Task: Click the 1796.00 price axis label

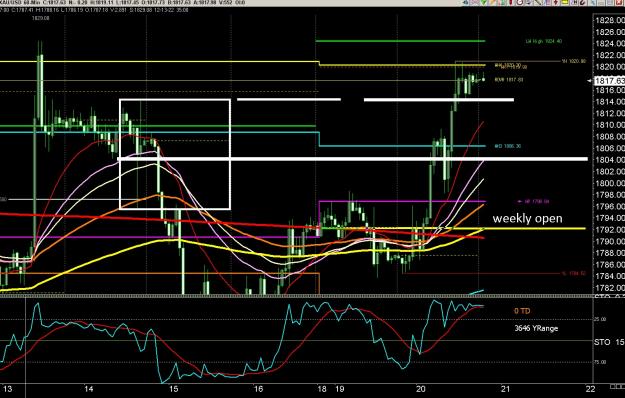Action: coord(609,206)
